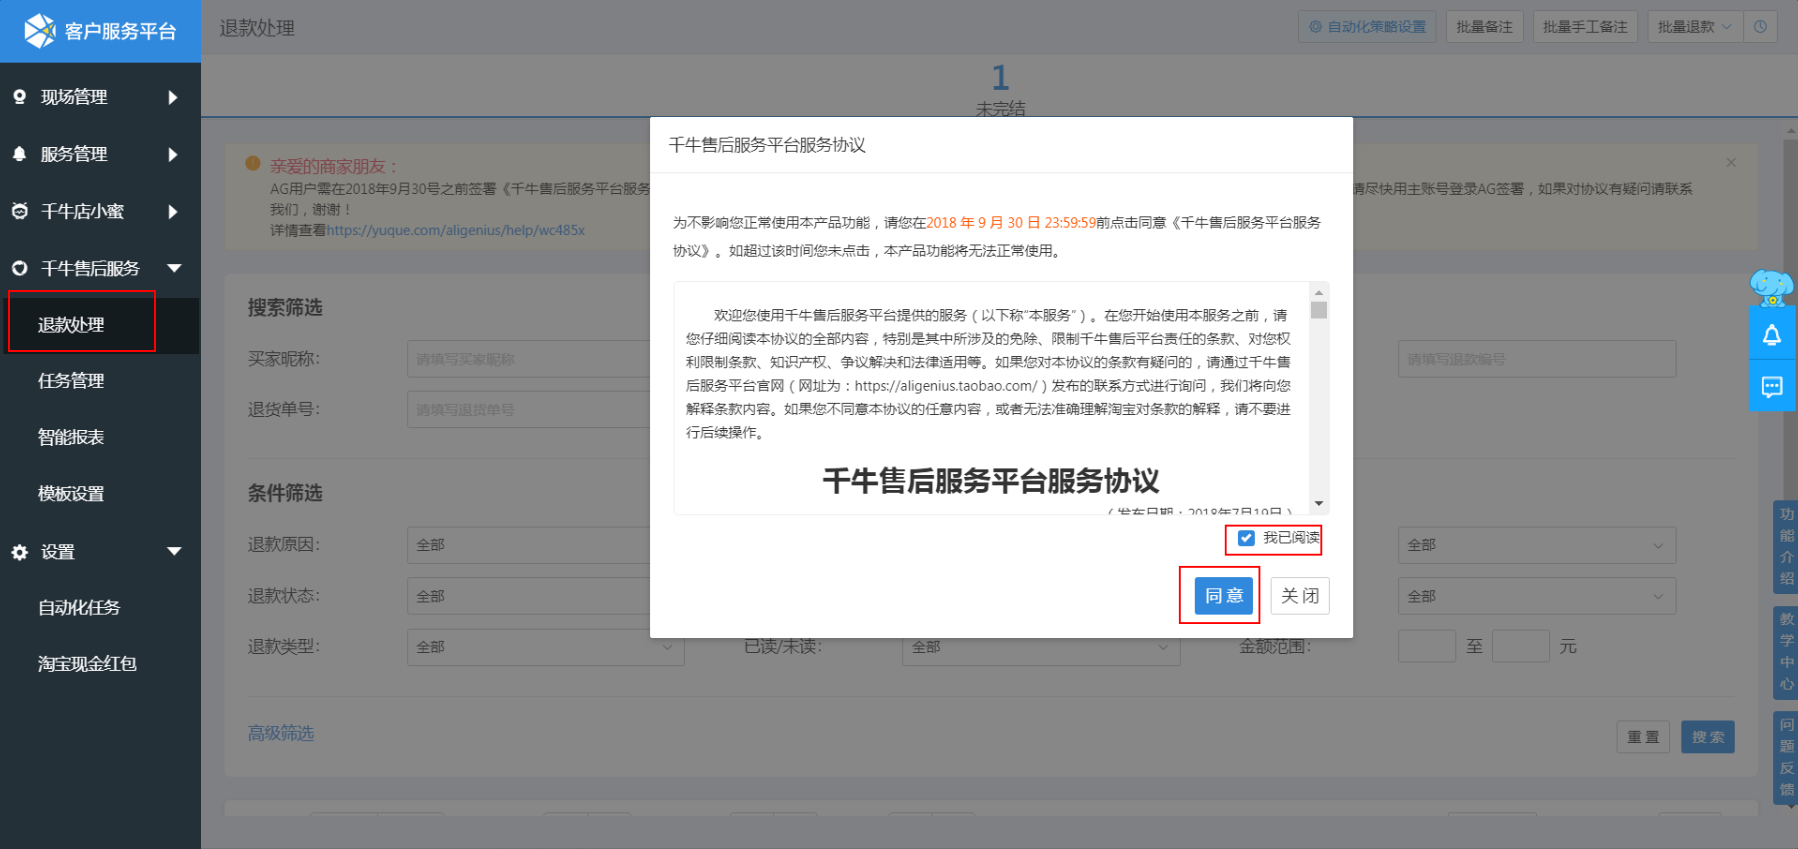This screenshot has width=1798, height=849.
Task: Open the 教学中心 side tab
Action: [x=1786, y=652]
